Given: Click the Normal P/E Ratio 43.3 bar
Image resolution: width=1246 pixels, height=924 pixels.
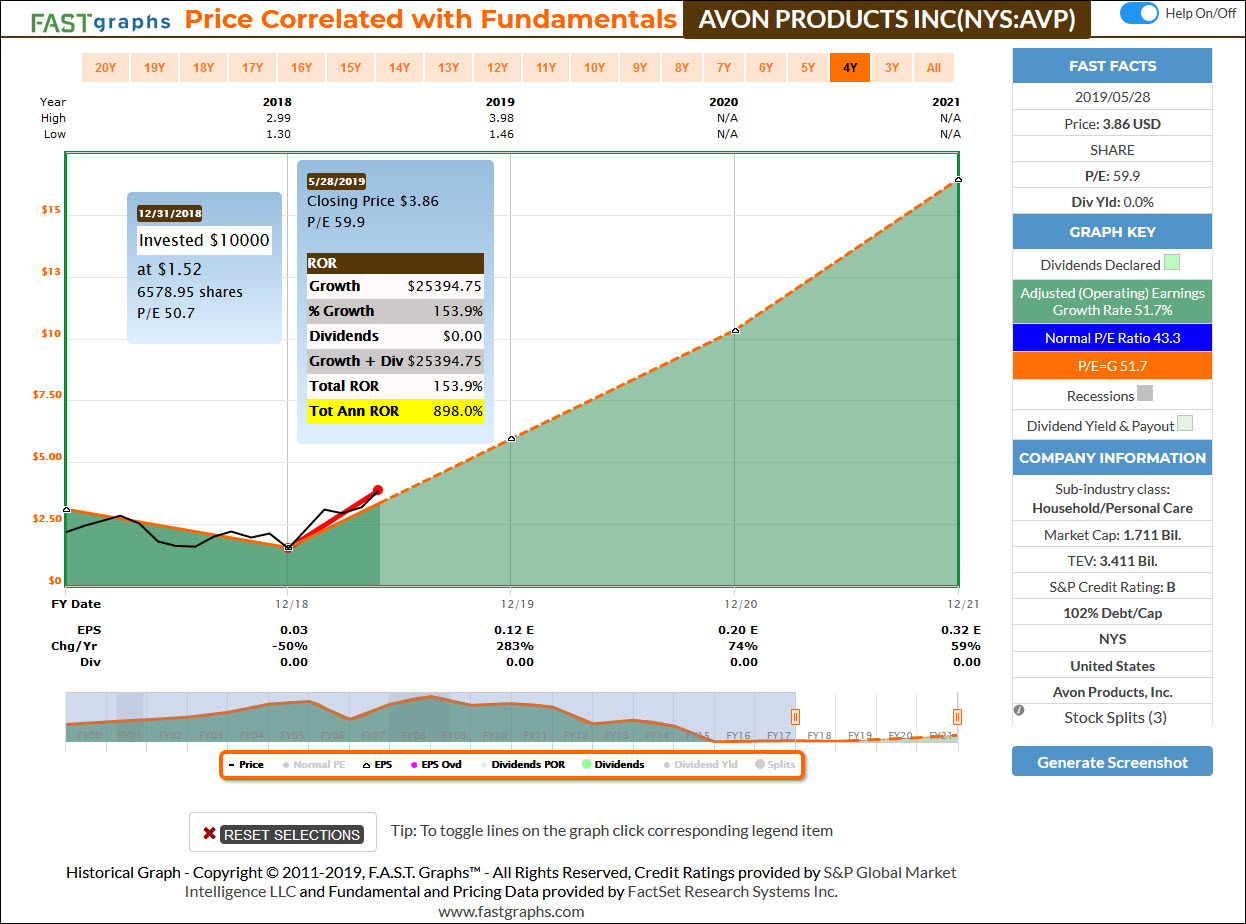Looking at the screenshot, I should tap(1112, 338).
